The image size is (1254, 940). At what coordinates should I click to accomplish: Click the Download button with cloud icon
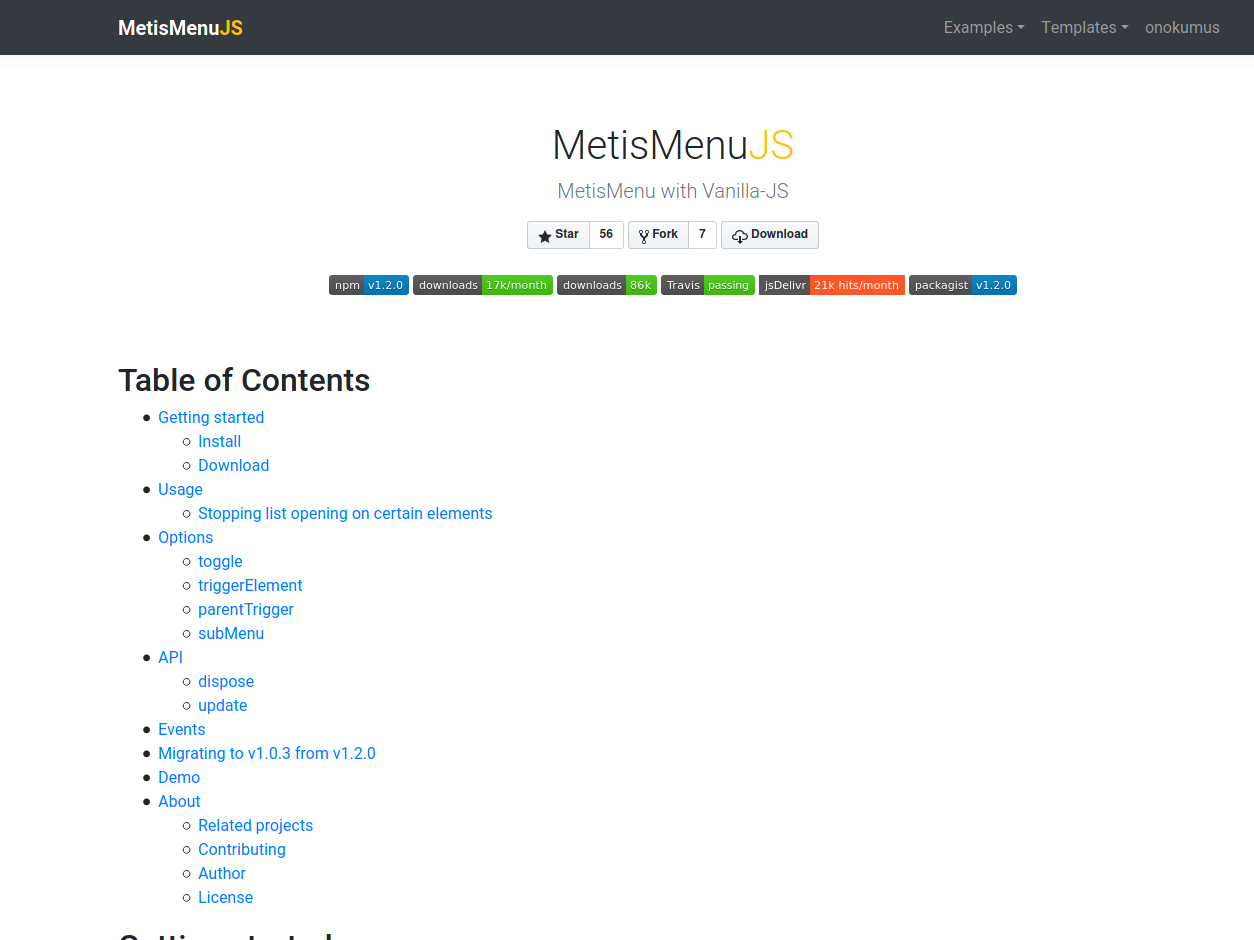coord(770,235)
